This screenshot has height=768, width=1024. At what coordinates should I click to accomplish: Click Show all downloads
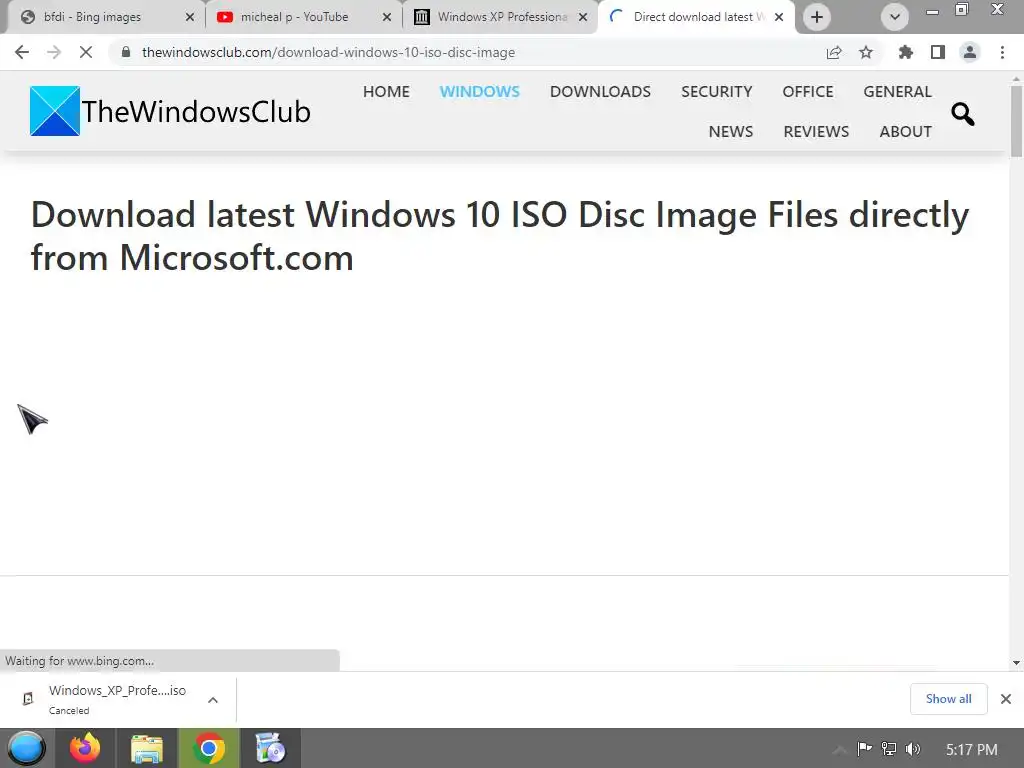click(x=948, y=699)
